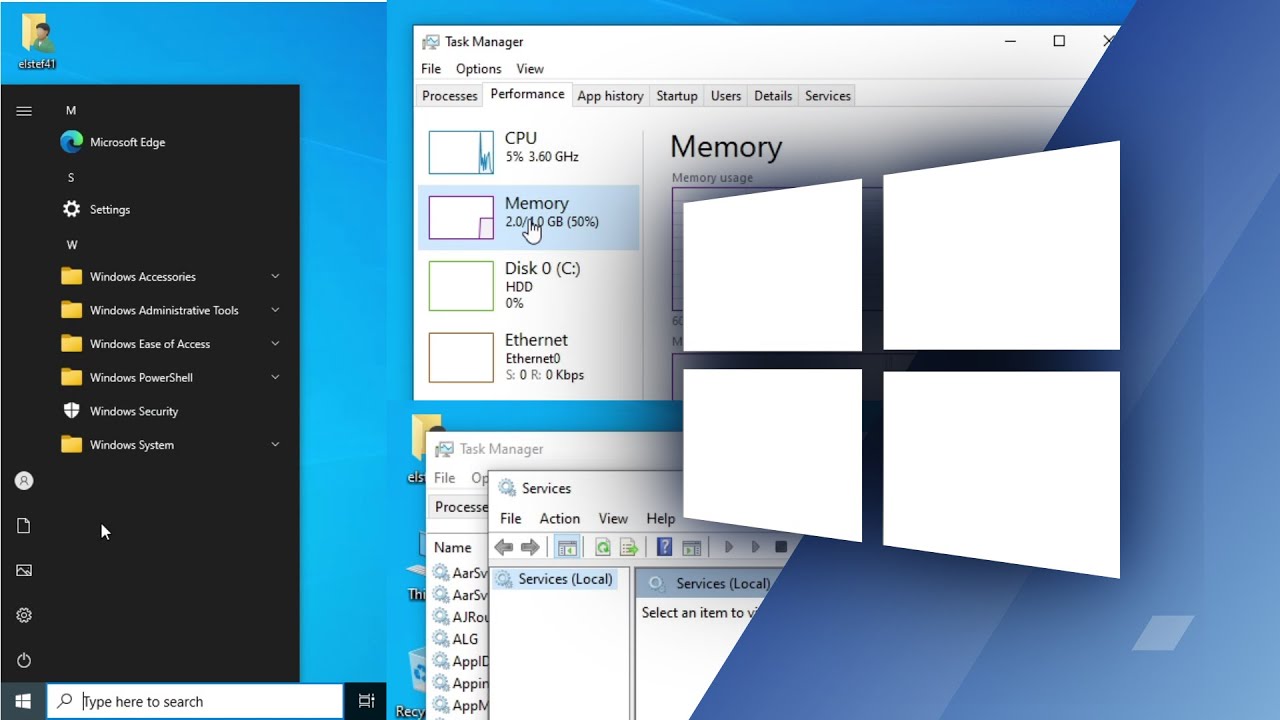Open Help menu in Services window

point(661,518)
